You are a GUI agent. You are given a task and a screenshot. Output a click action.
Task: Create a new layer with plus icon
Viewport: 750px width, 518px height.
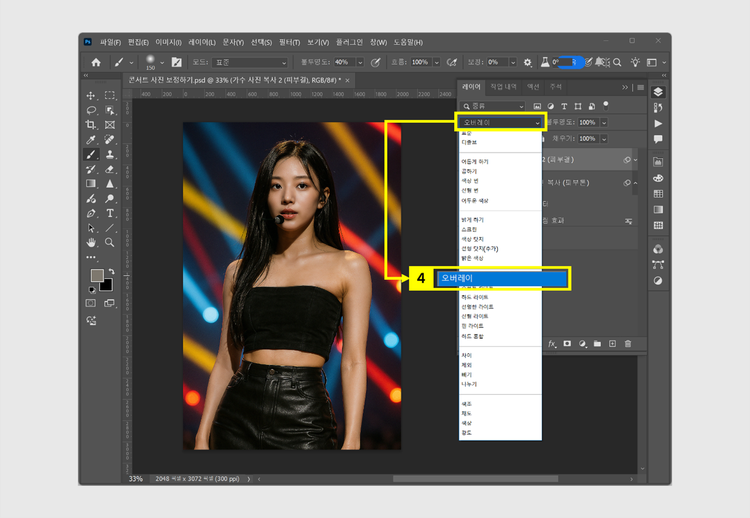pyautogui.click(x=613, y=343)
